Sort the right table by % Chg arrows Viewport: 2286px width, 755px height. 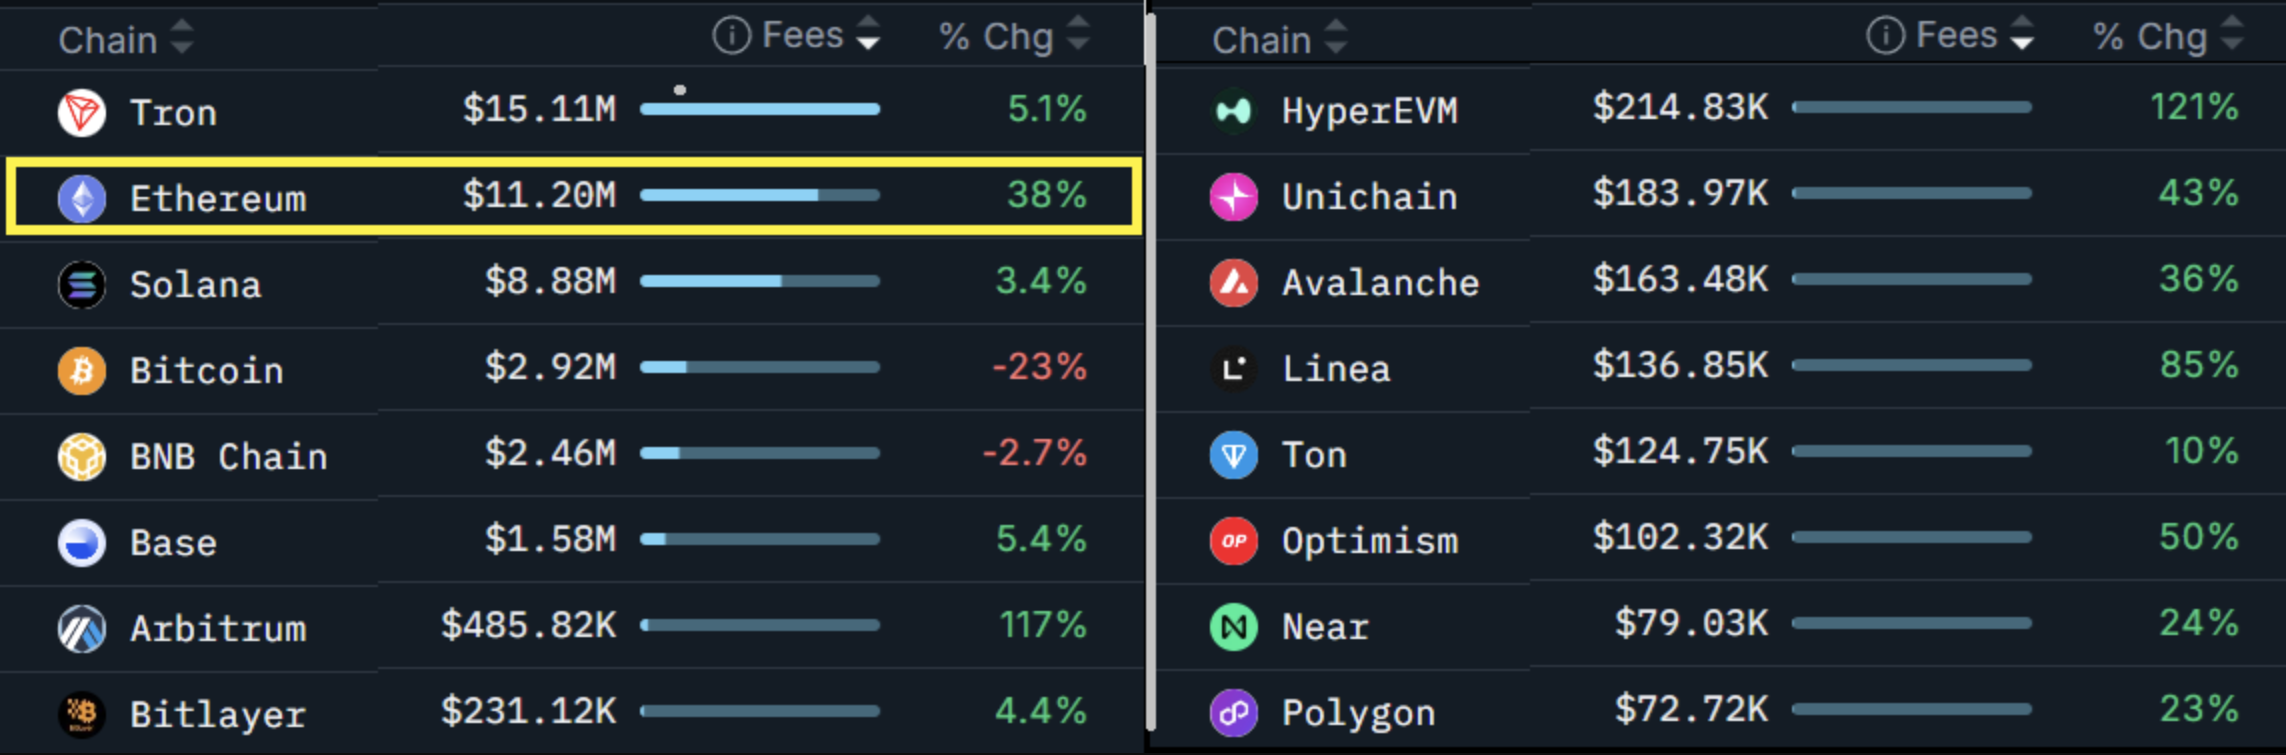click(x=2232, y=33)
